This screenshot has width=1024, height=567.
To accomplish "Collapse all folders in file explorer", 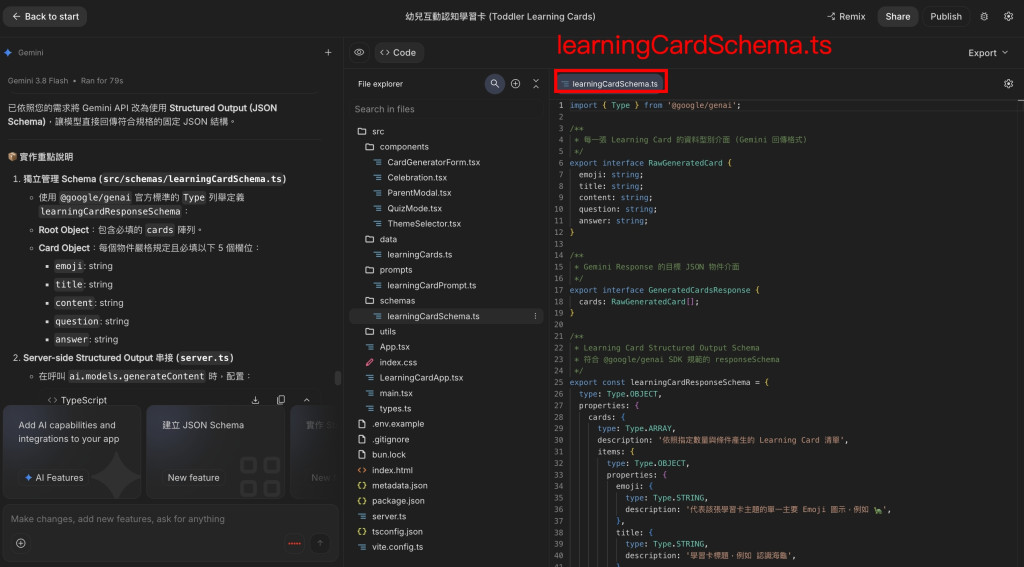I will pyautogui.click(x=536, y=84).
